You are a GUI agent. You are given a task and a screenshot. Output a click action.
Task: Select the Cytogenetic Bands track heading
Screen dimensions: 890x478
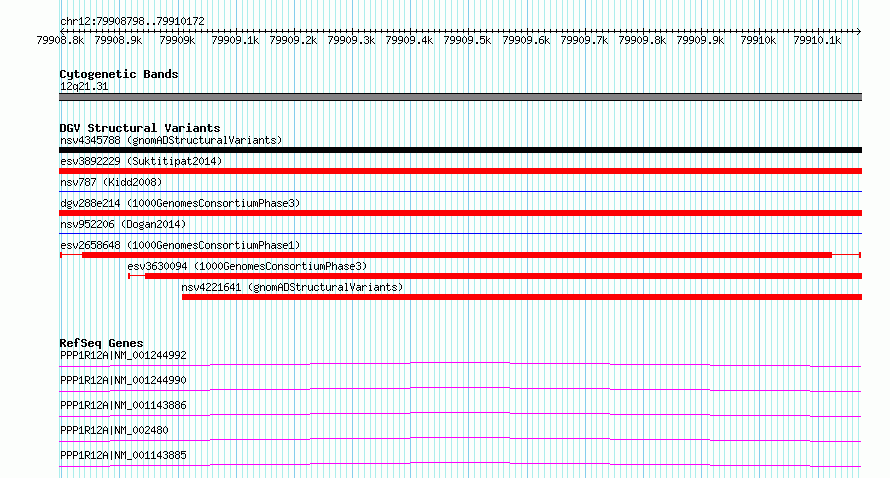[119, 74]
